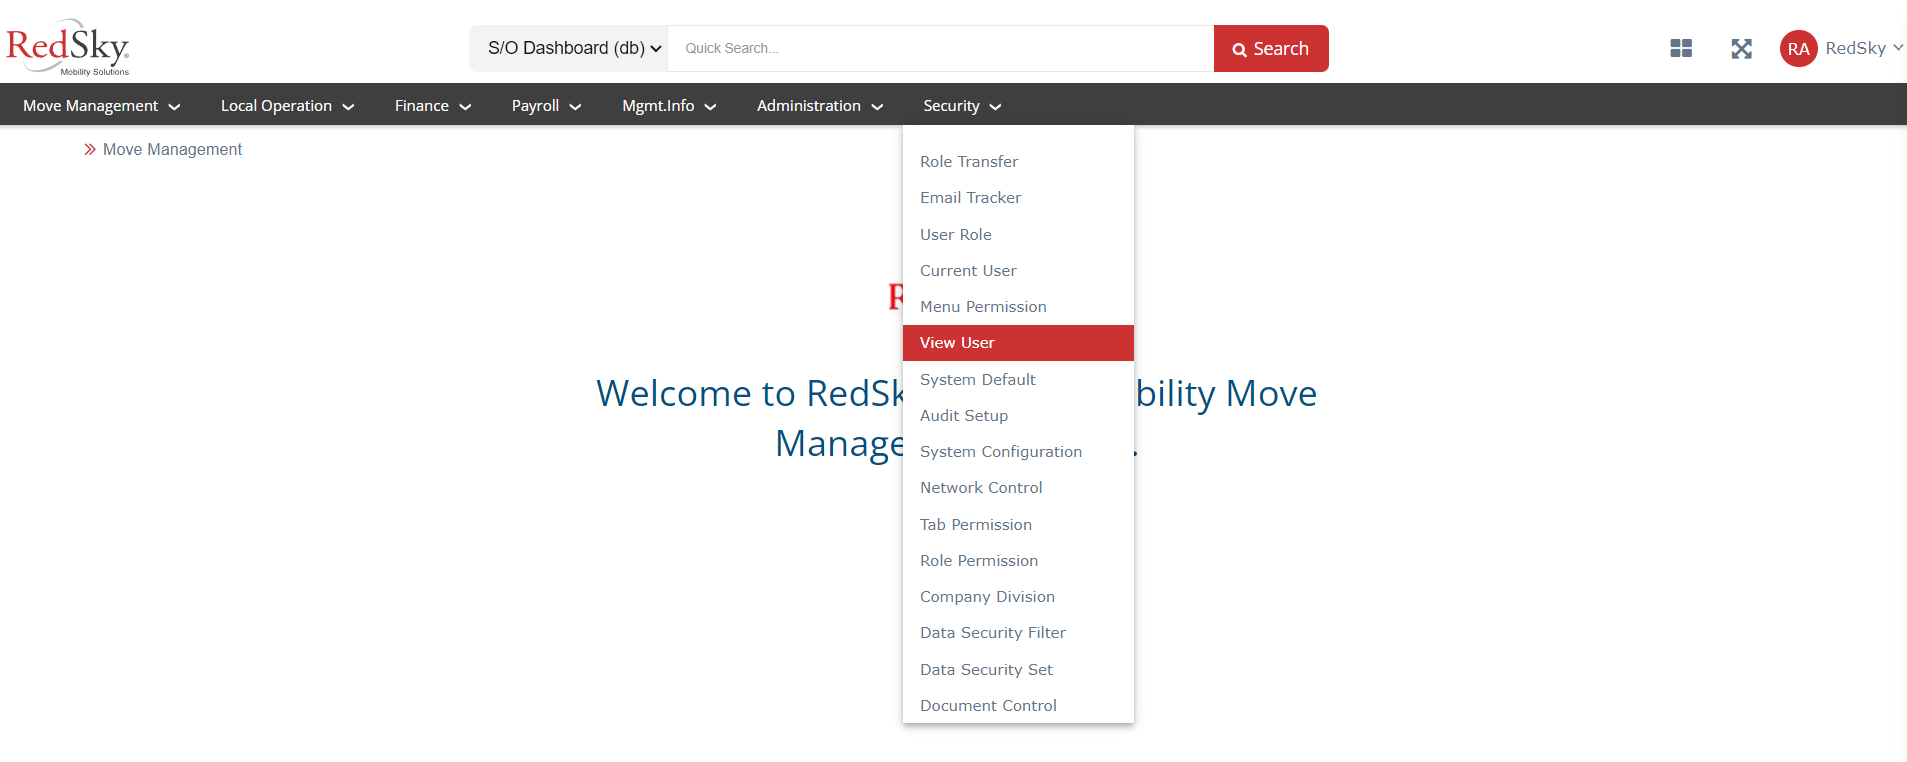Expand the RedSky user account menu
The image size is (1907, 762).
pyautogui.click(x=1864, y=48)
